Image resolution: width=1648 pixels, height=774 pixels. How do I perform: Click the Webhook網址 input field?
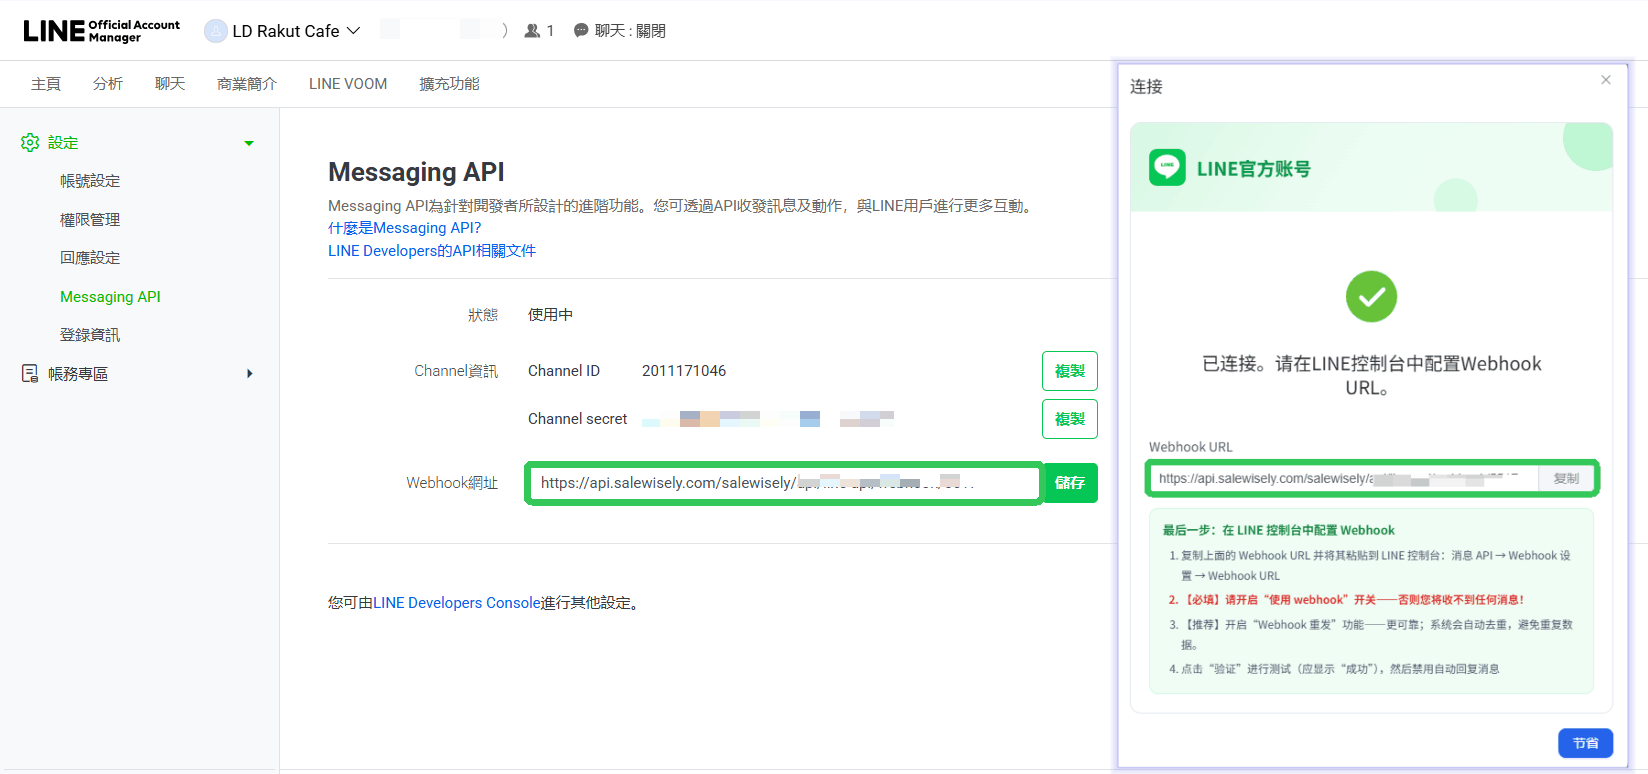(784, 483)
